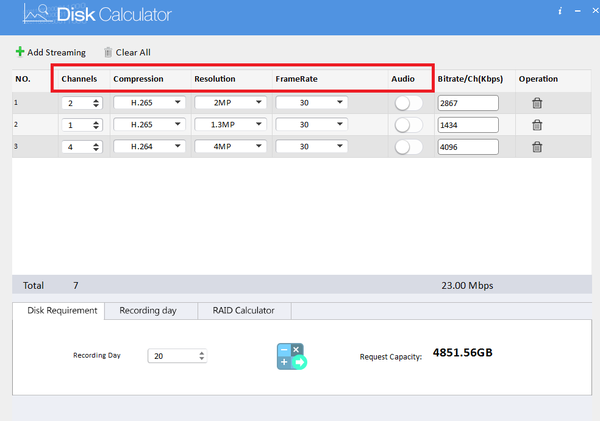Viewport: 600px width, 421px height.
Task: Click the green plus Add Streaming icon
Action: coord(19,52)
